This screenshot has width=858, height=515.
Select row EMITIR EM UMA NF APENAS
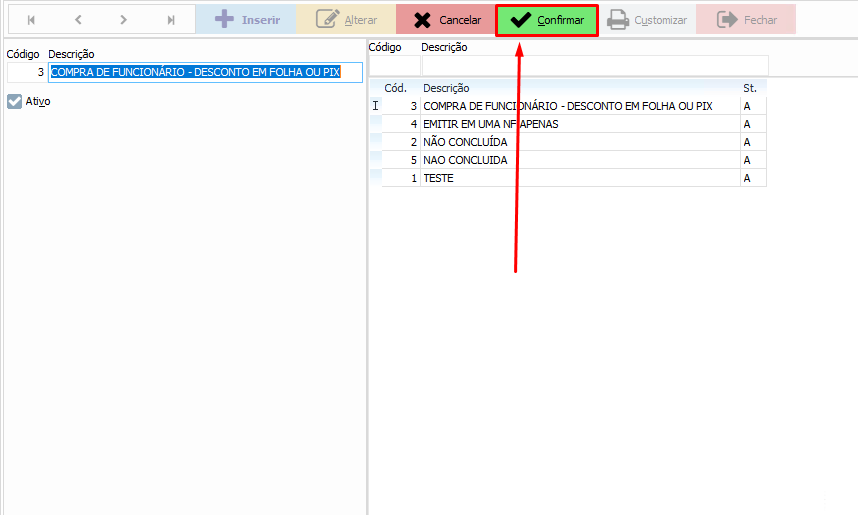(x=490, y=124)
